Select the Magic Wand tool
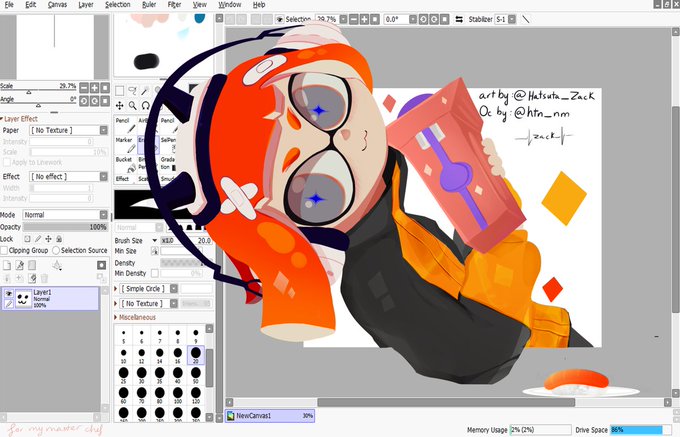This screenshot has width=680, height=437. tap(145, 91)
